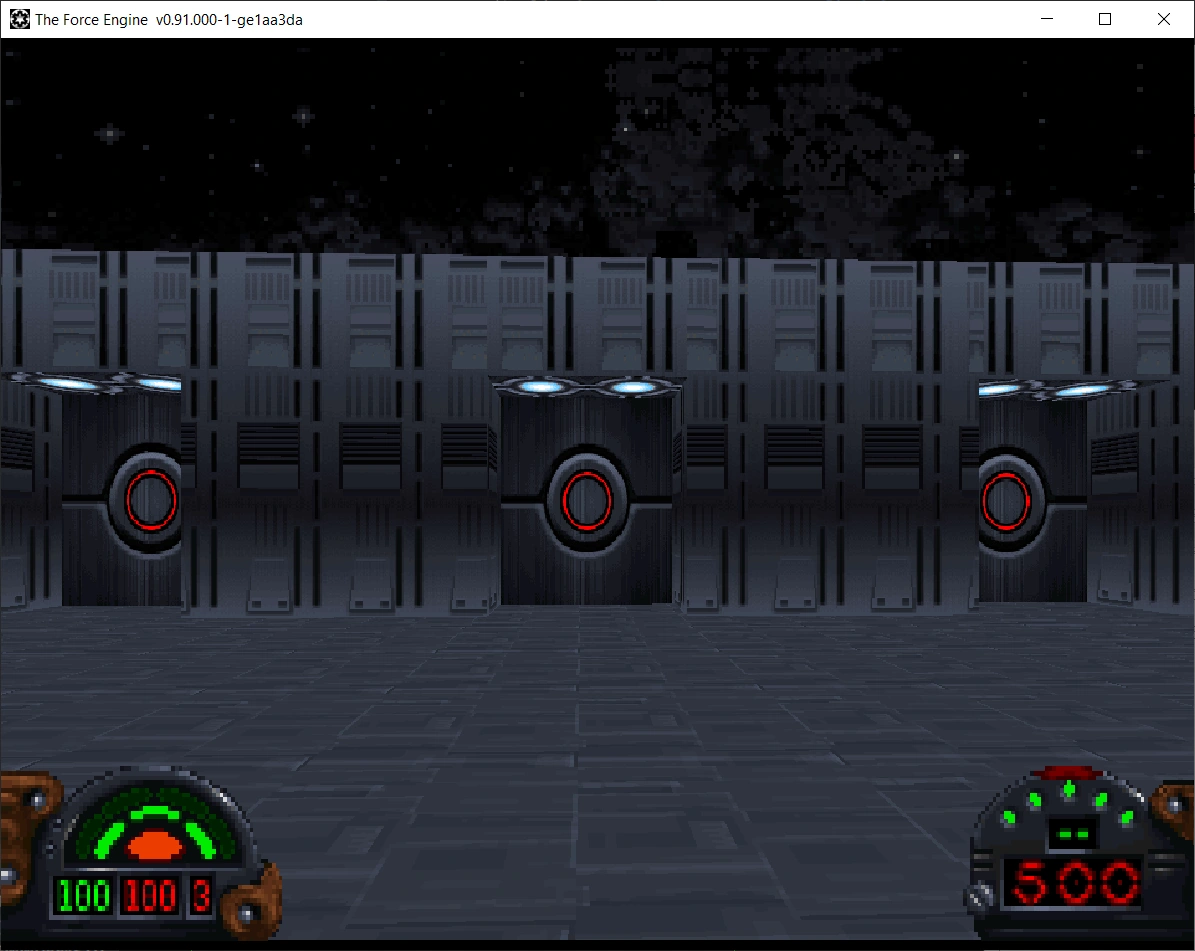Screen dimensions: 1195x951
Task: Click The Force Engine app icon in title bar
Action: pos(19,19)
